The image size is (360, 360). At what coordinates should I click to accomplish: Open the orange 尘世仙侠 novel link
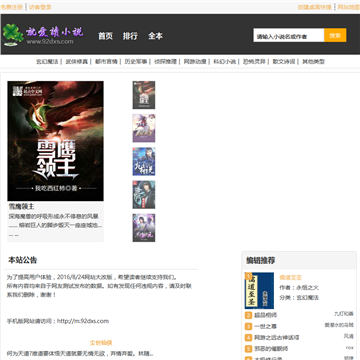pos(101,343)
